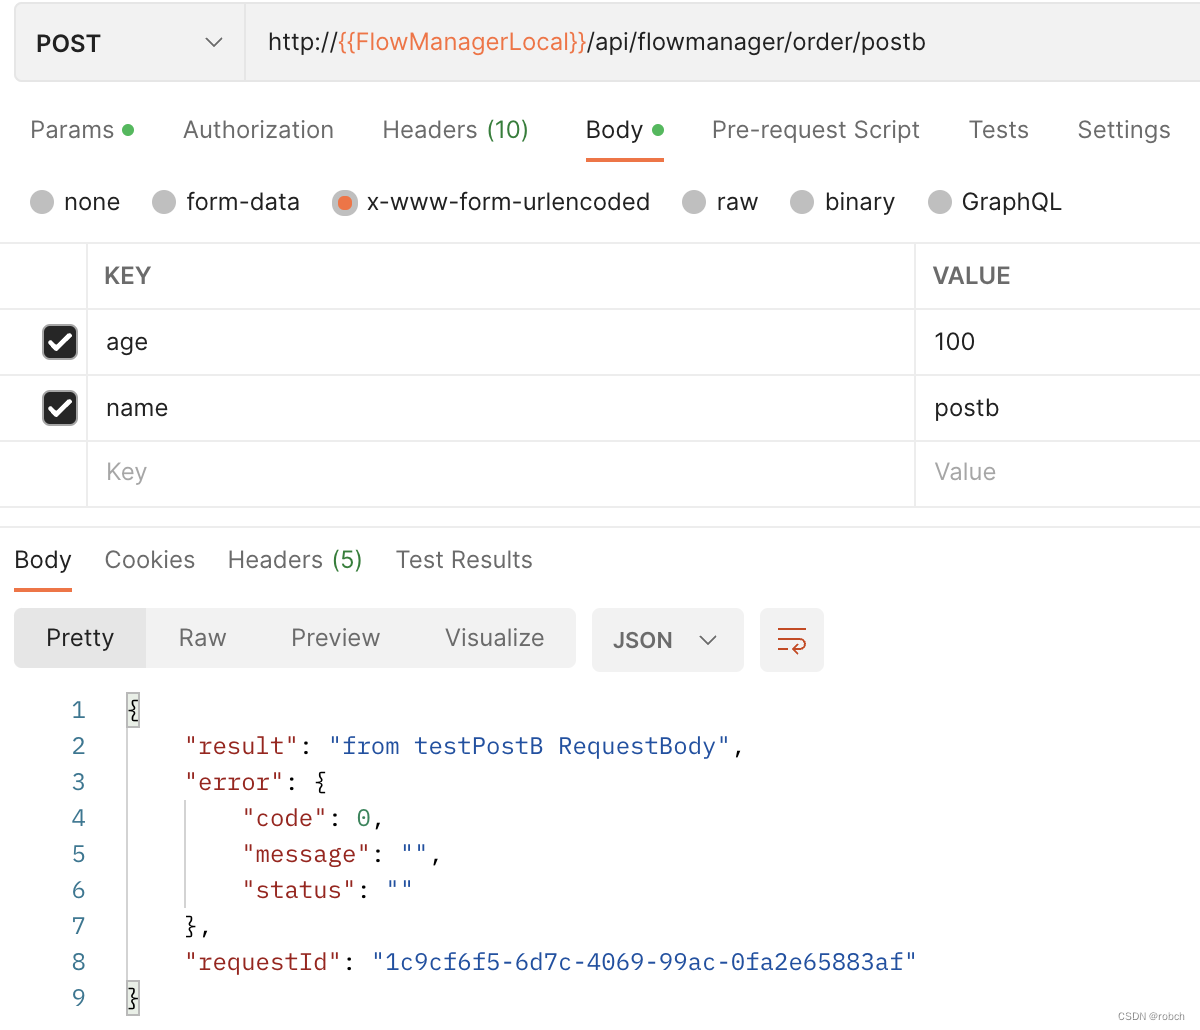Collapse the JSON response at line 1
1200x1030 pixels.
132,709
